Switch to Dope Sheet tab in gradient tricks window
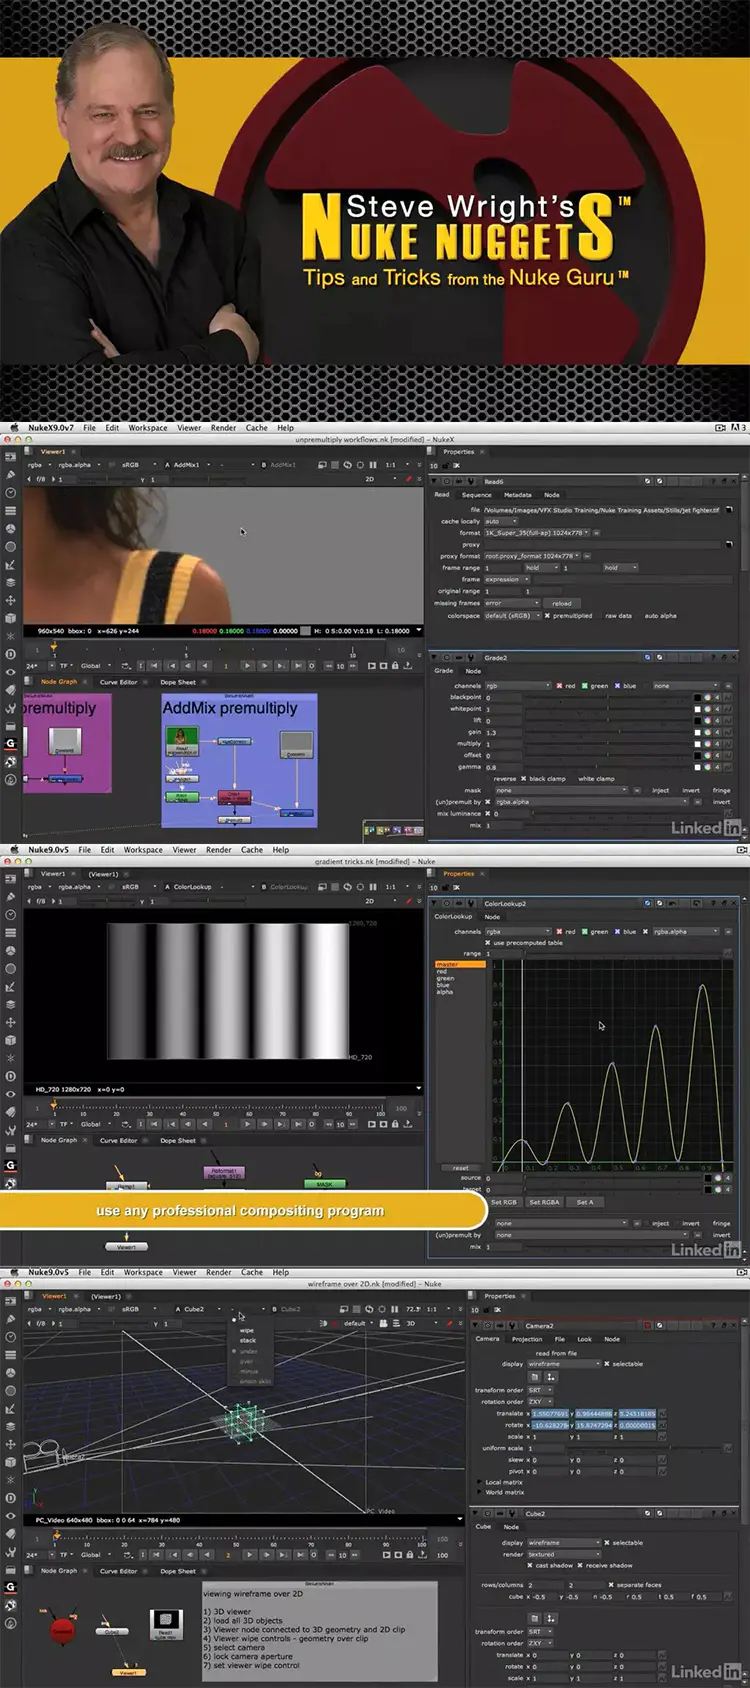This screenshot has width=750, height=1688. pyautogui.click(x=178, y=1140)
